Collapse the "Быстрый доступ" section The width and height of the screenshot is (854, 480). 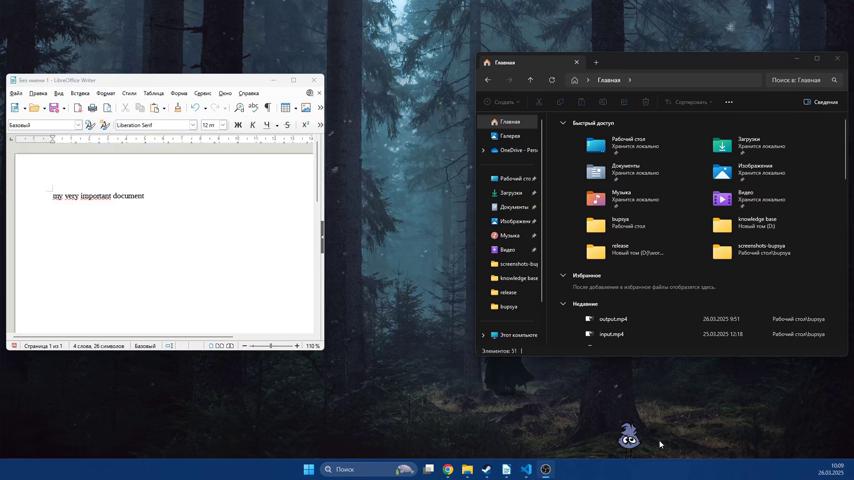click(563, 123)
